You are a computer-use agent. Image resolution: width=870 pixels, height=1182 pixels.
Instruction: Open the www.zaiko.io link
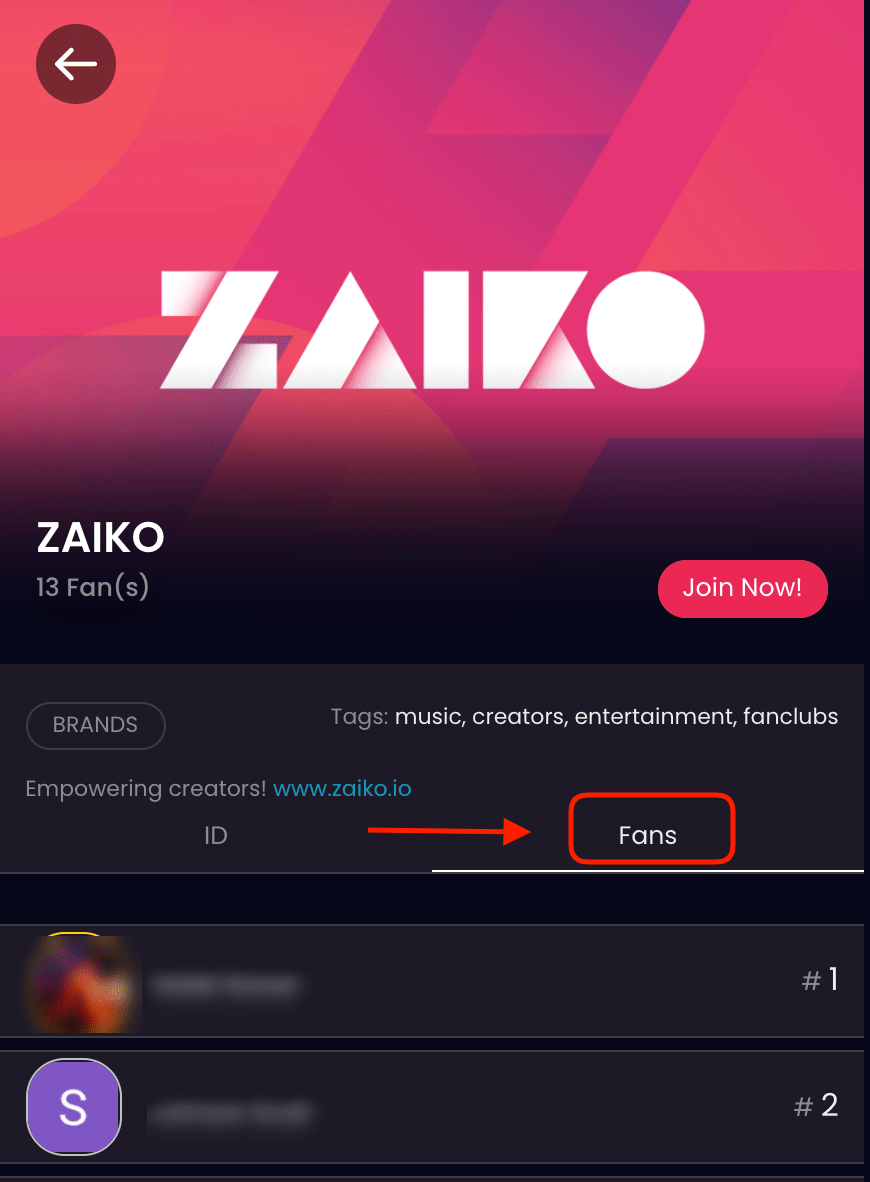342,788
